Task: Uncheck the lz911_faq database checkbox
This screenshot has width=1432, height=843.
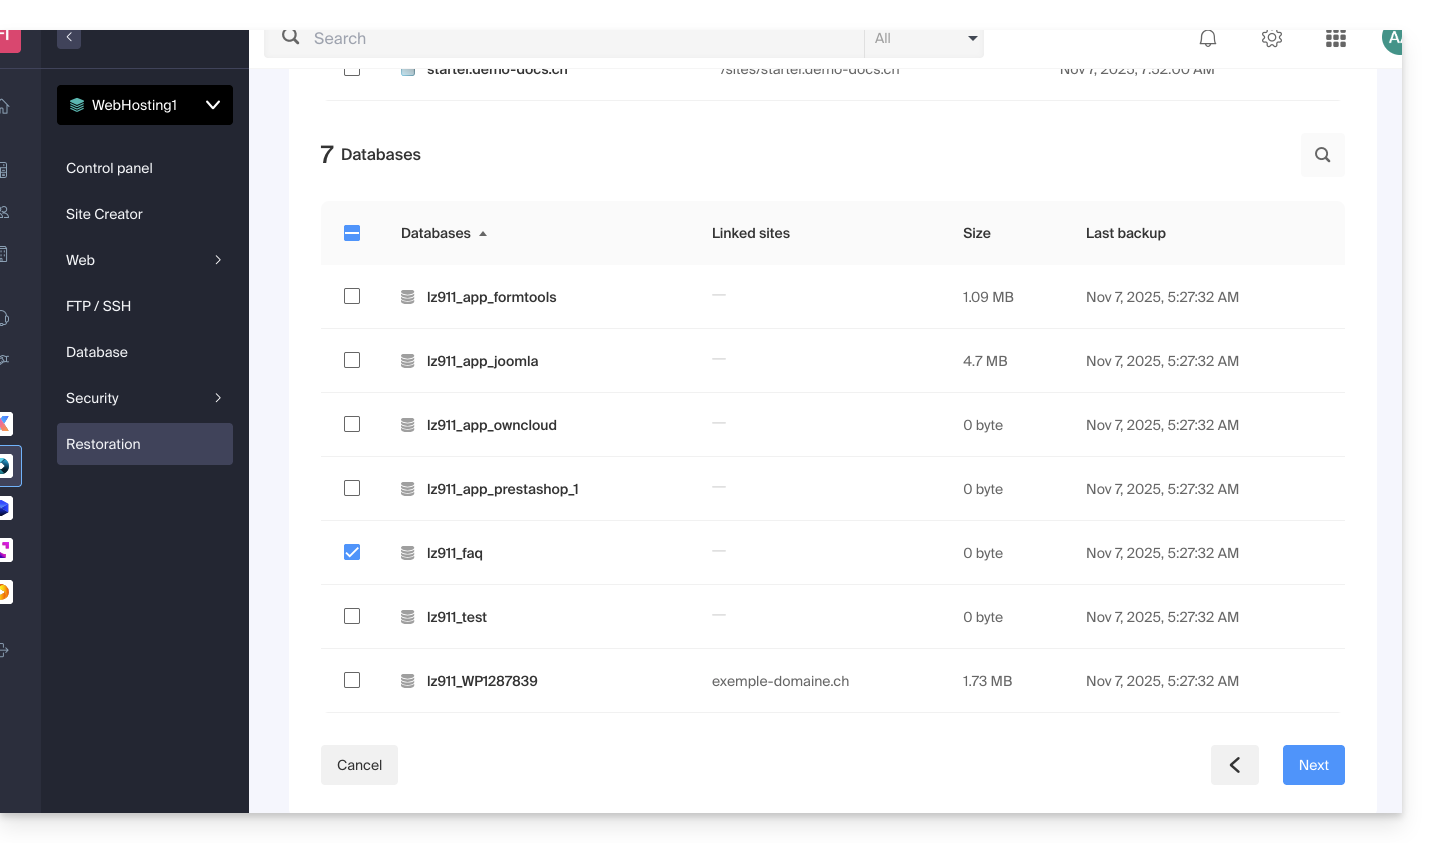Action: coord(352,552)
